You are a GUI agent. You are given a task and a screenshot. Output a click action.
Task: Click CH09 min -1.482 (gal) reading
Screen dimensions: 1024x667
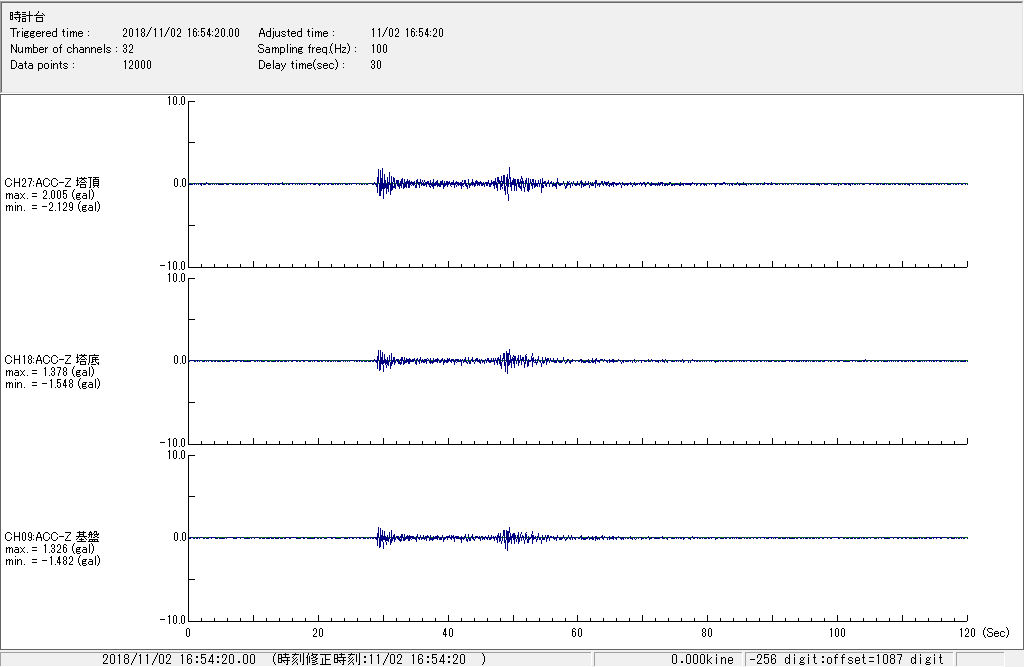tap(52, 561)
